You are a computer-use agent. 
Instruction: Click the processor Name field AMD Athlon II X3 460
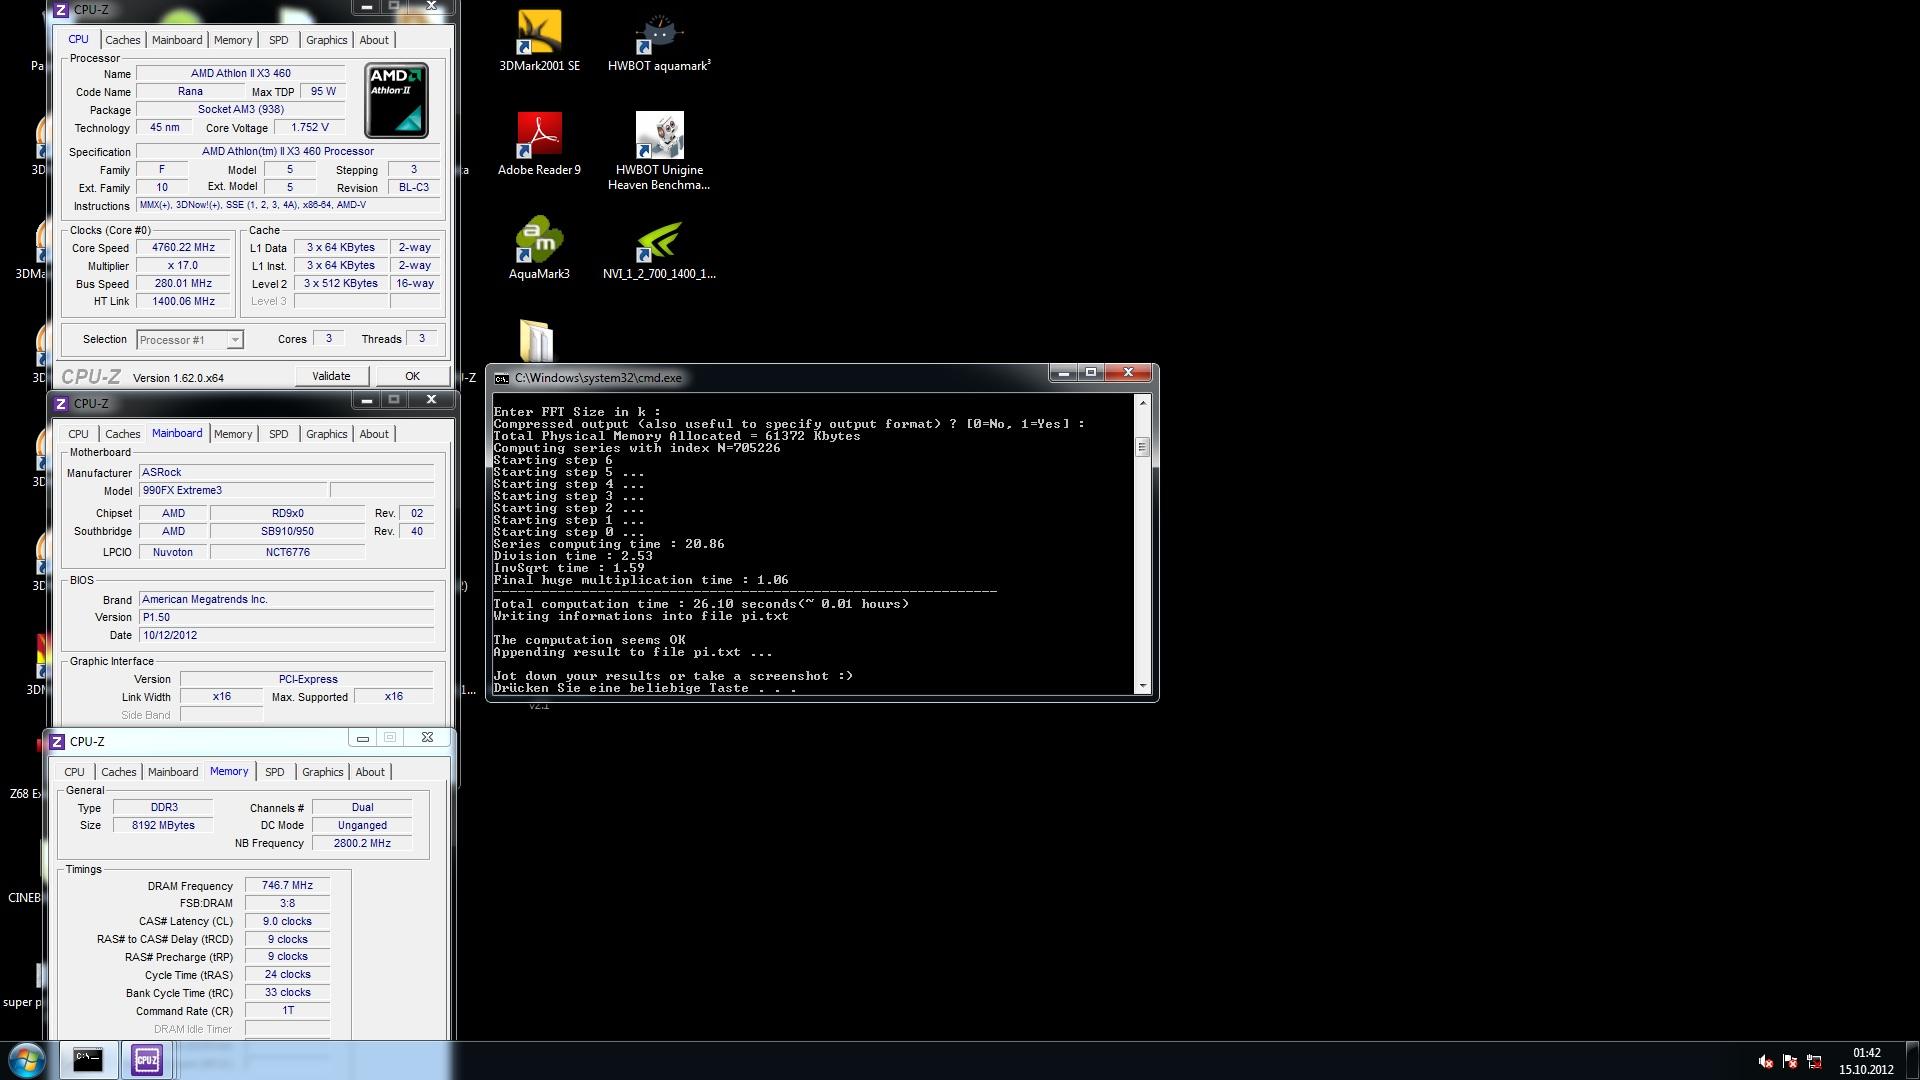point(241,74)
